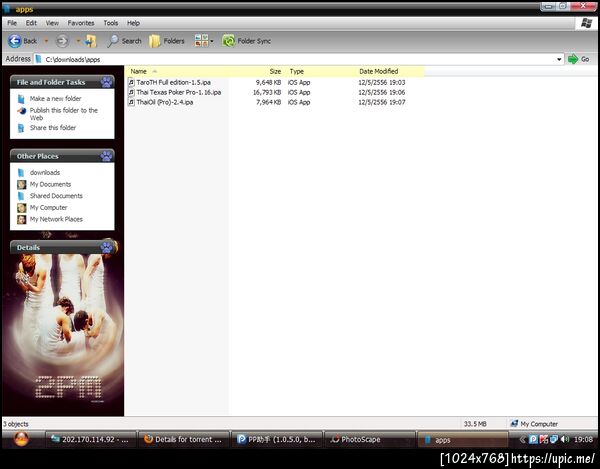Open the Forward history dropdown arrow

click(x=78, y=41)
